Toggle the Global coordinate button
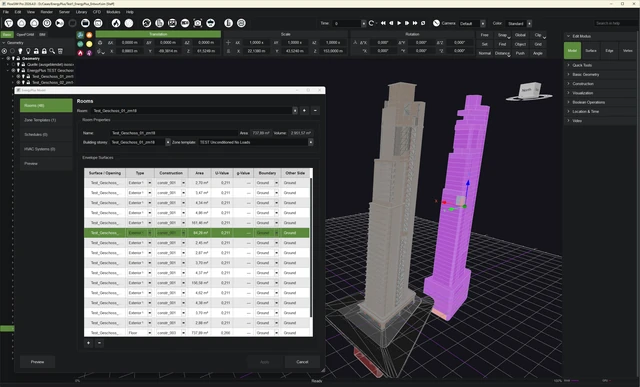The width and height of the screenshot is (640, 387). tap(520, 35)
